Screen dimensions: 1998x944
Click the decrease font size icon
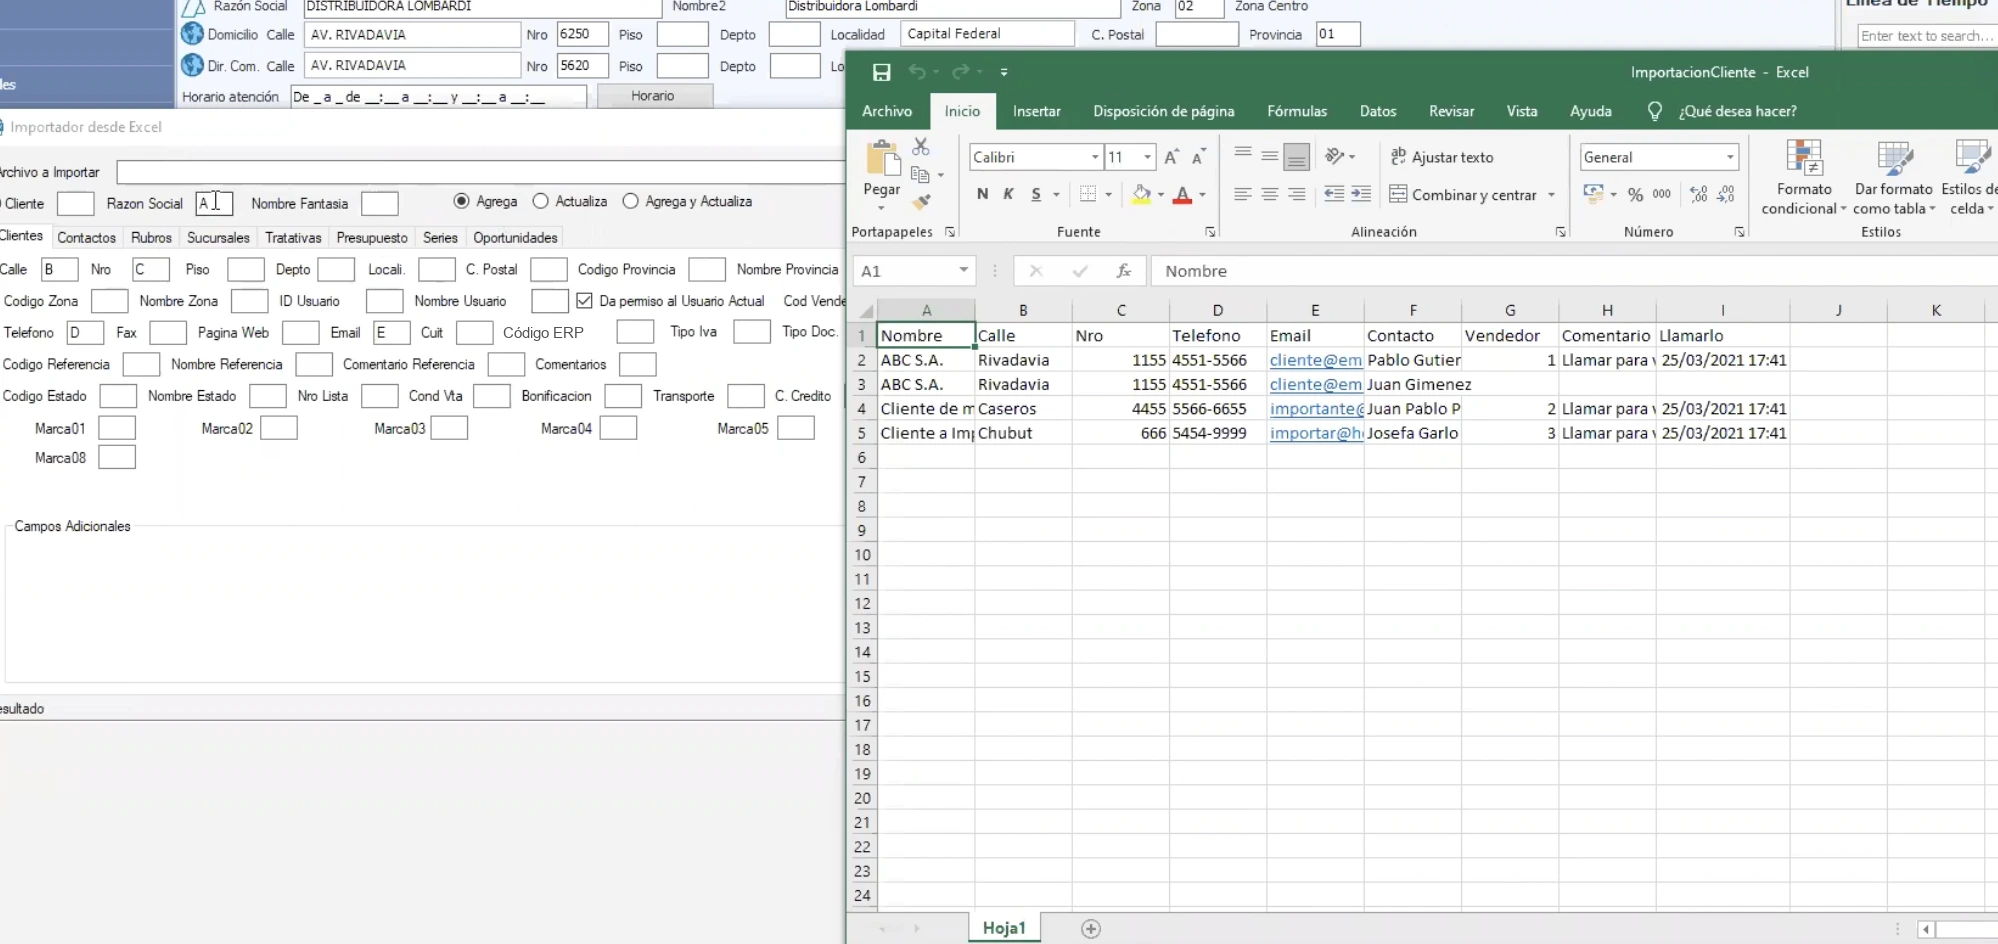(1198, 157)
